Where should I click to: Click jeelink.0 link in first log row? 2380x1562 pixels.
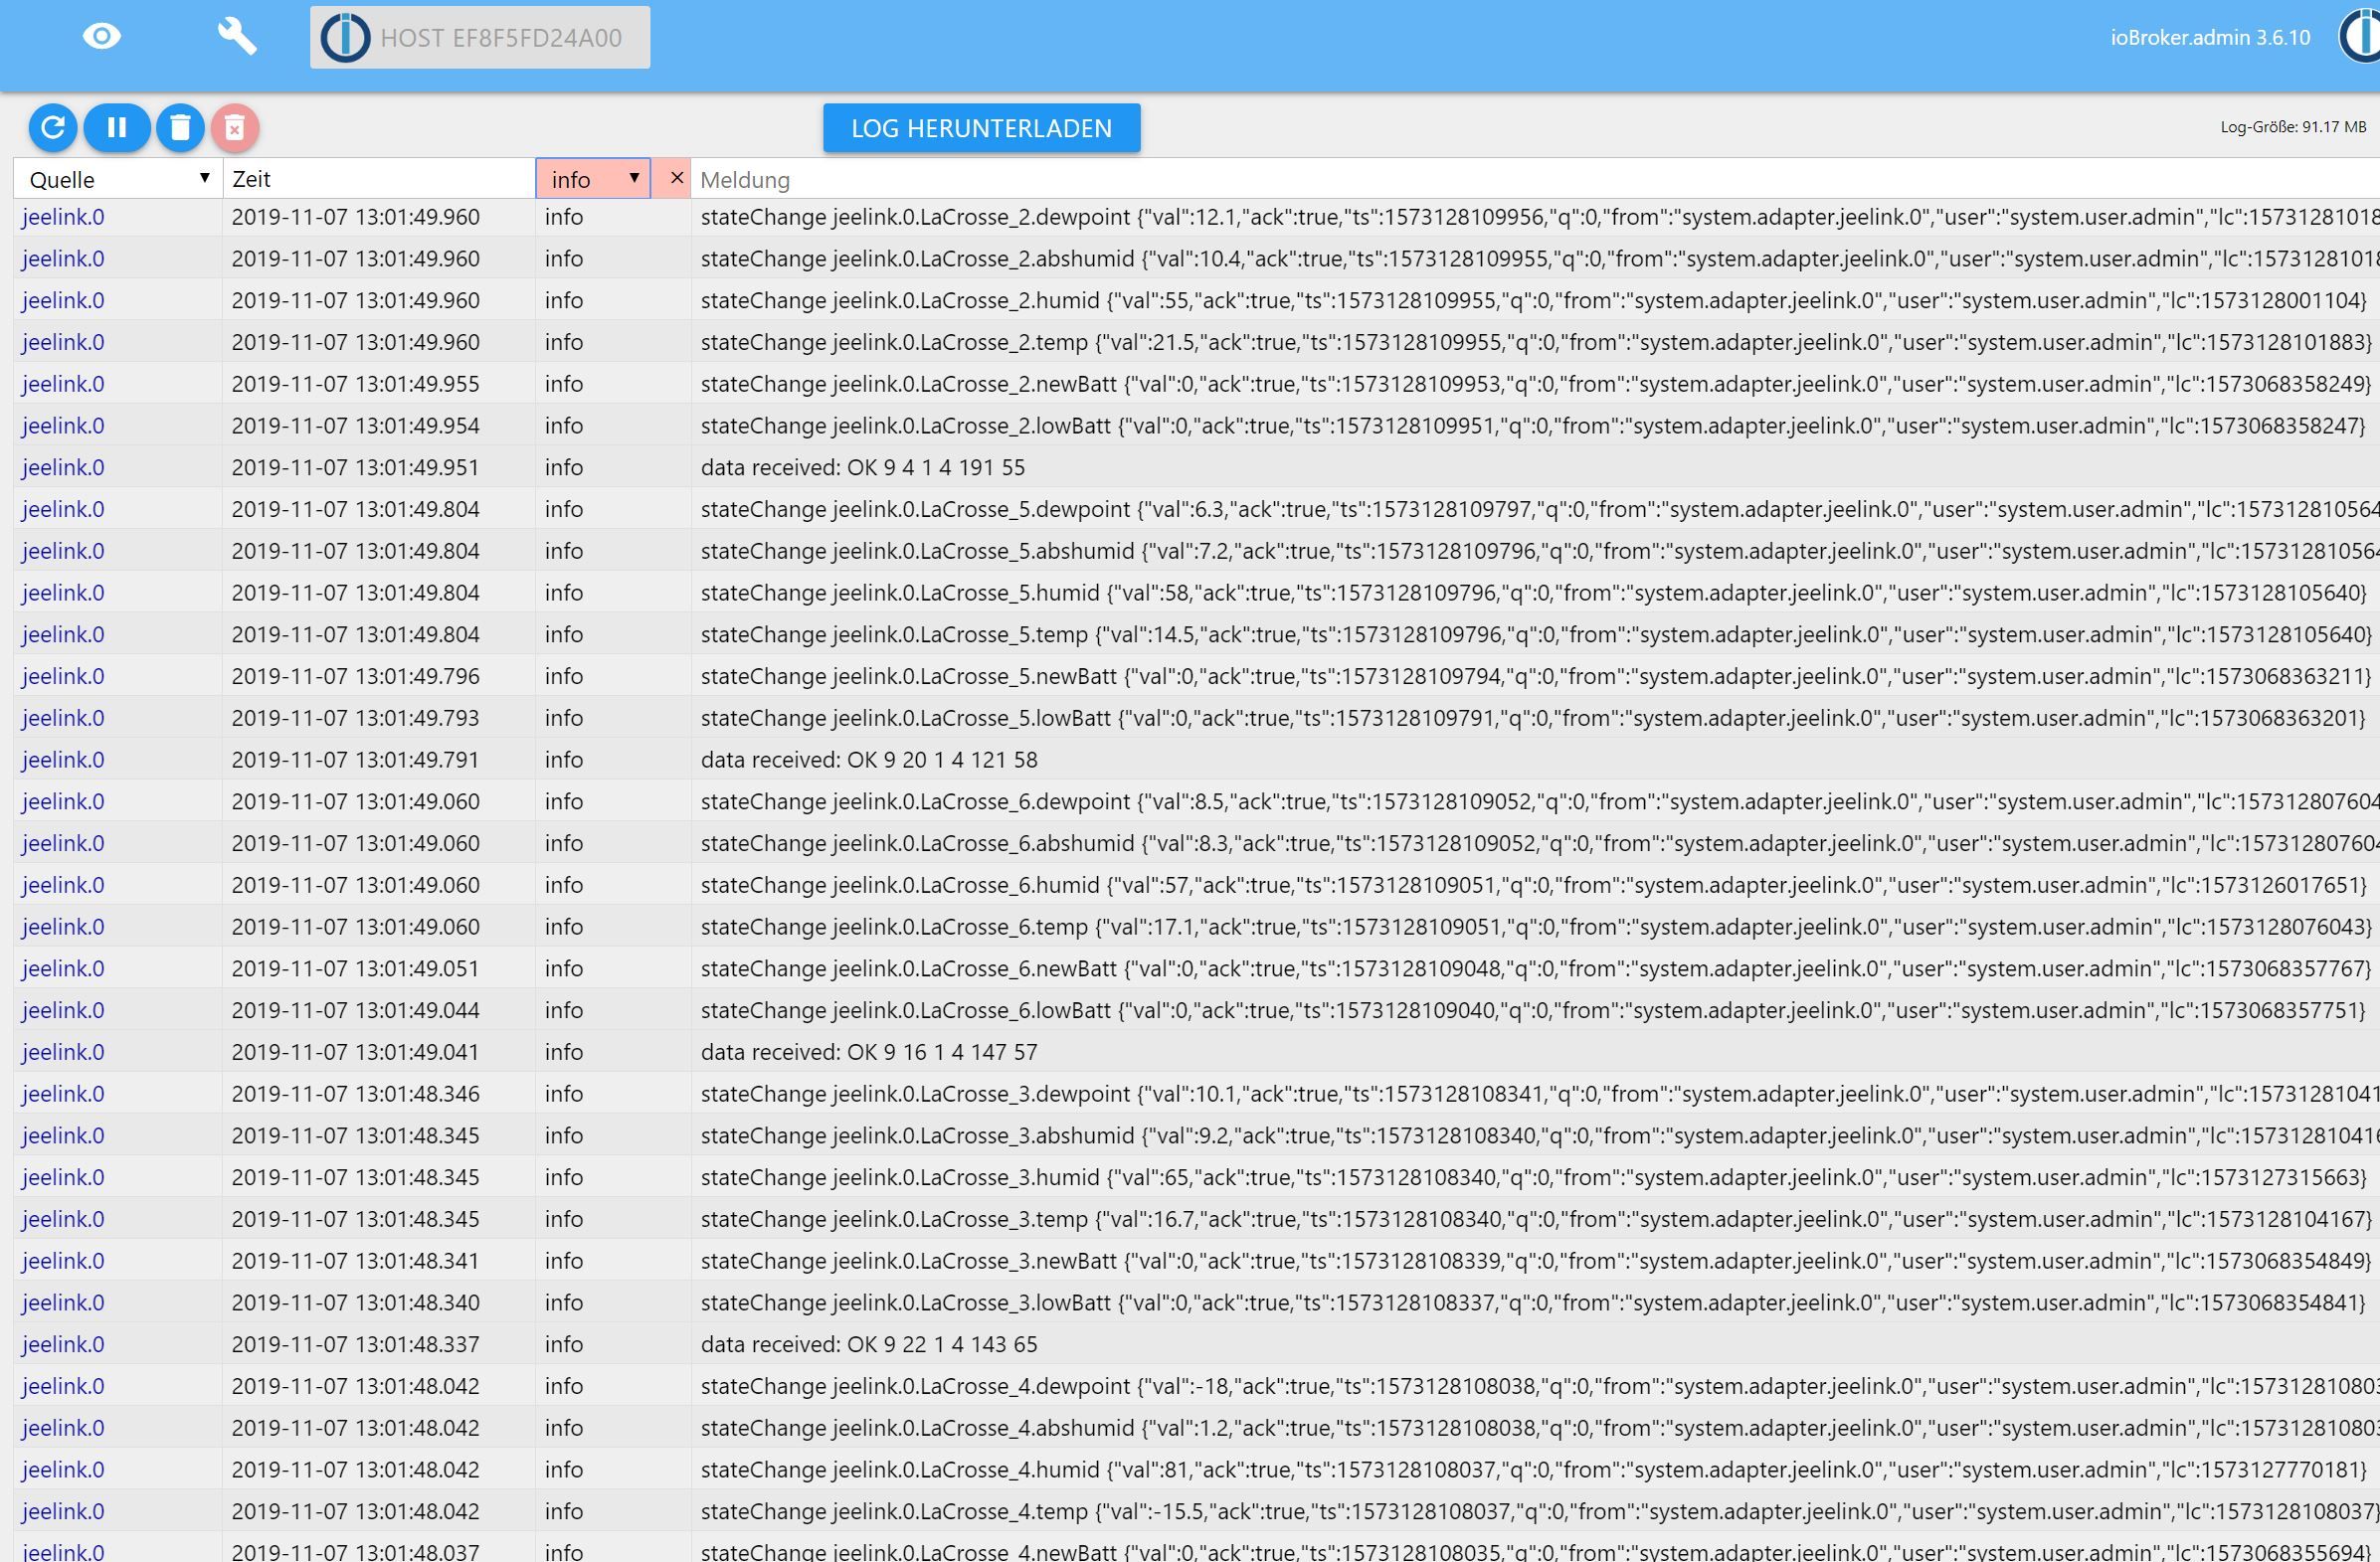click(63, 217)
